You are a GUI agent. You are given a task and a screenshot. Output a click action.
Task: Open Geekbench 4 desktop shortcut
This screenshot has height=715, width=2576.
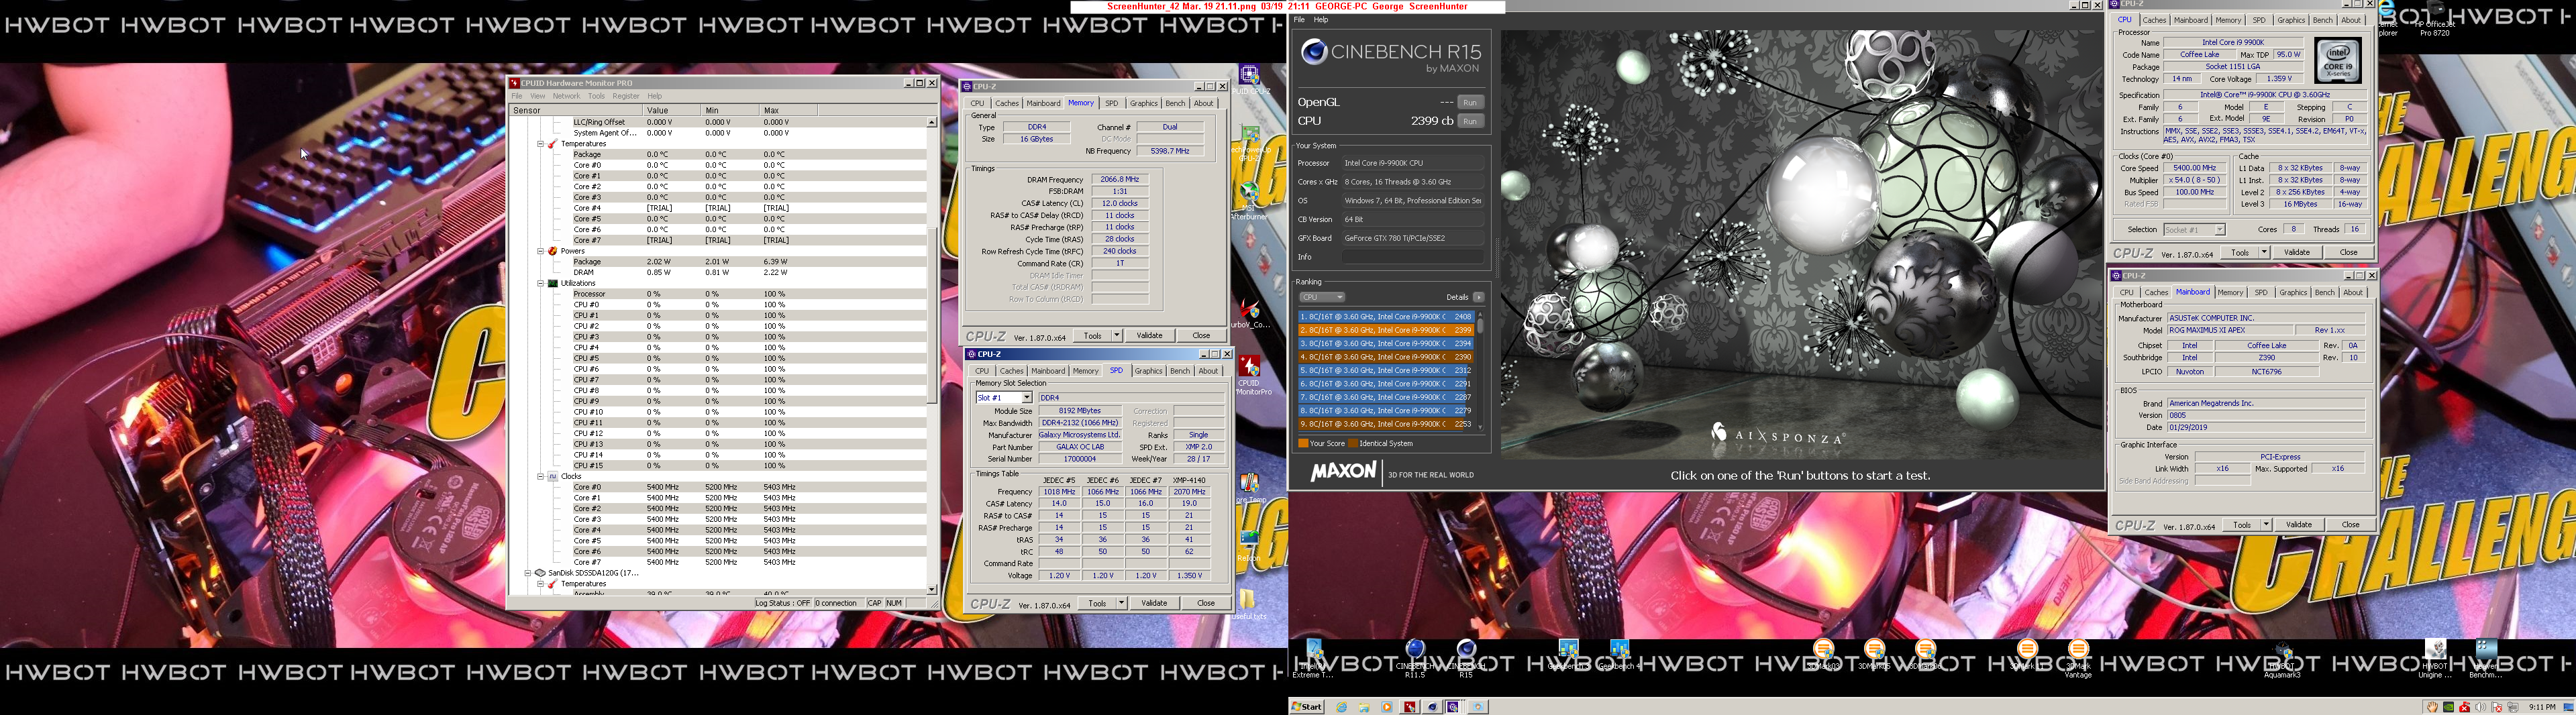[1620, 655]
